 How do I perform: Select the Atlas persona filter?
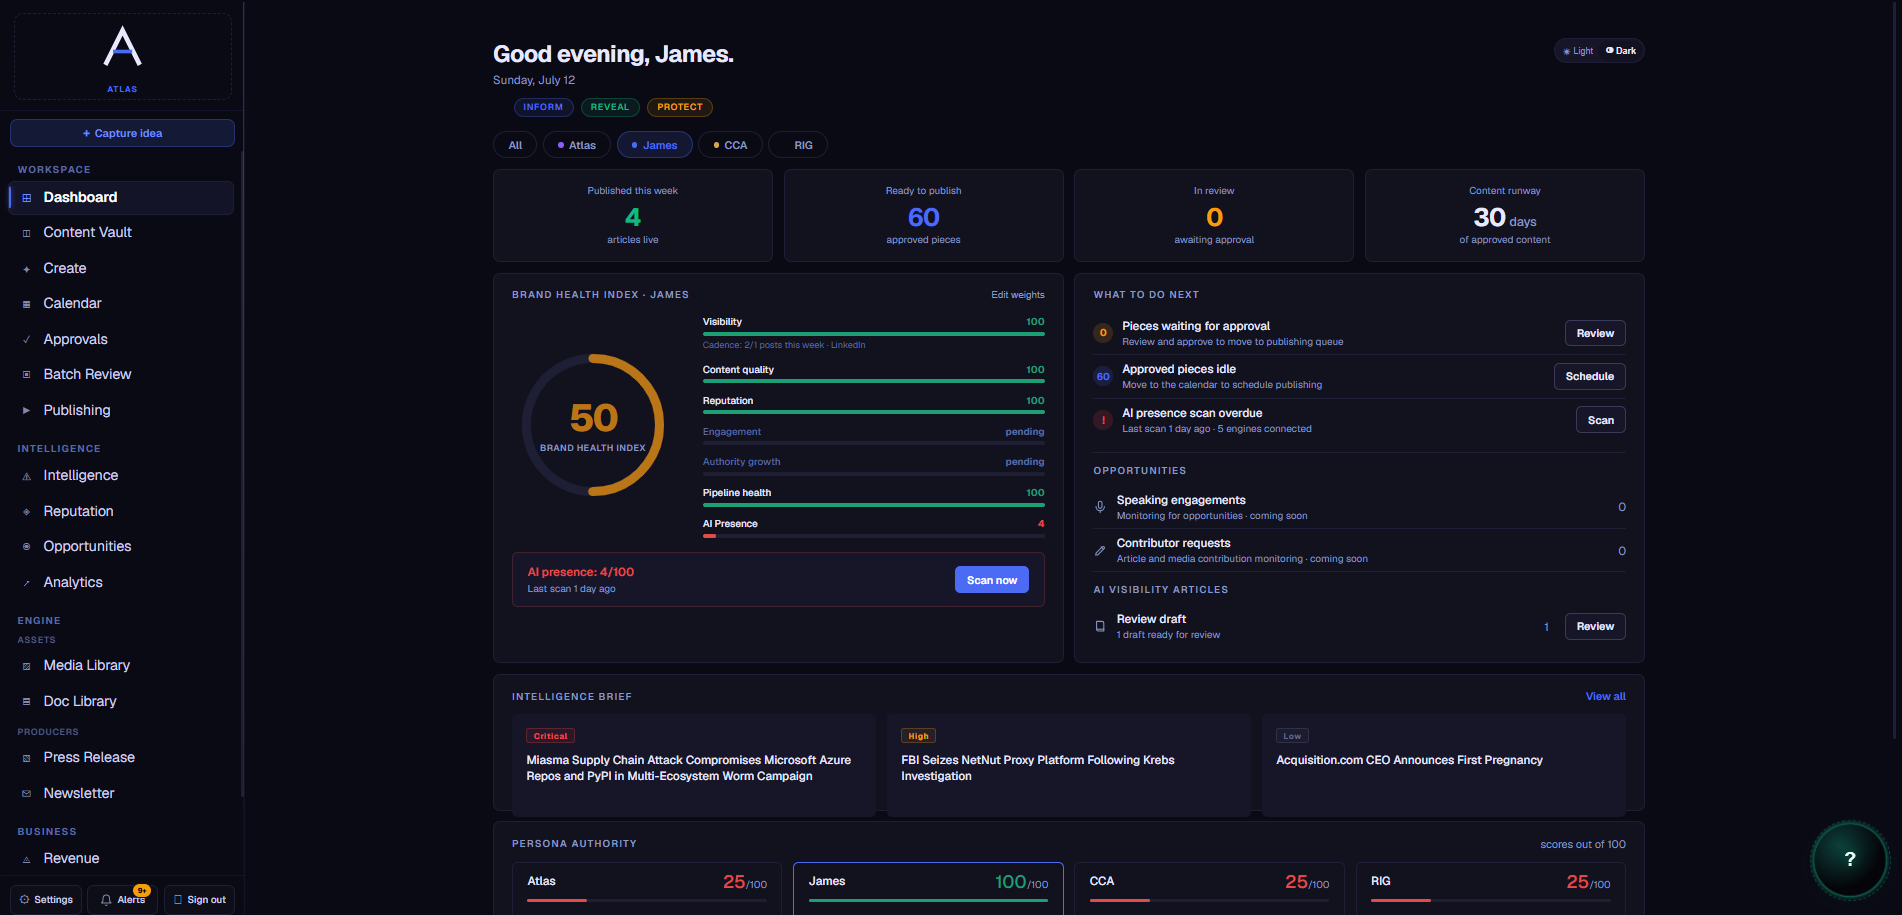[x=577, y=145]
